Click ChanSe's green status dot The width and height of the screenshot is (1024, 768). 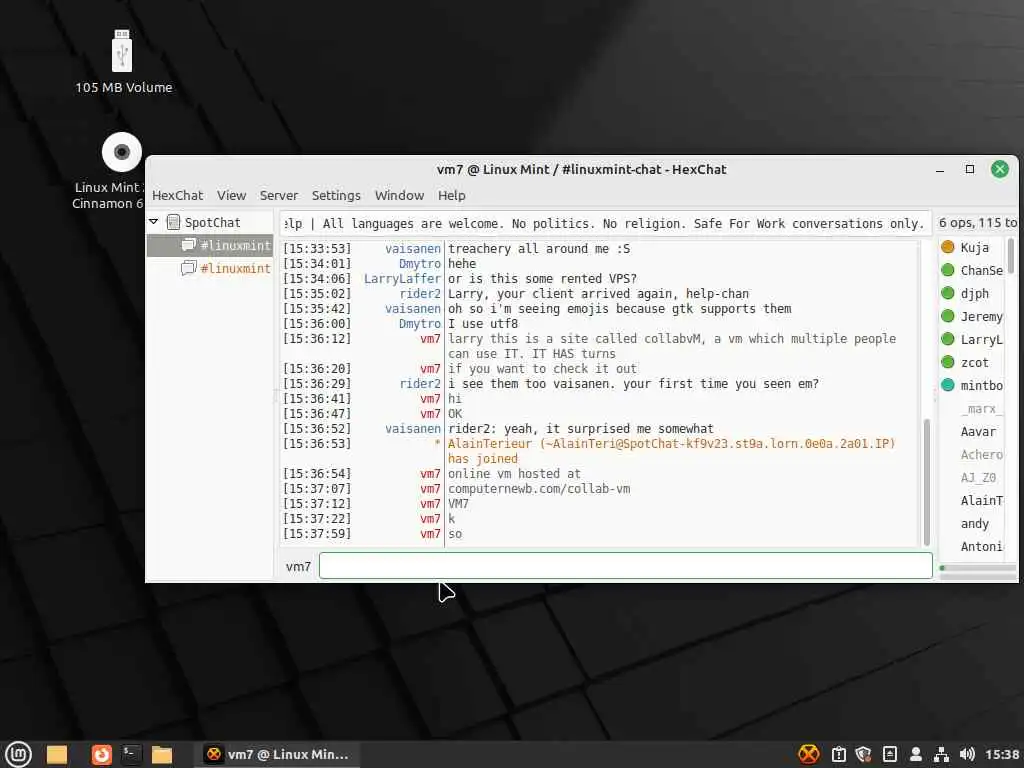[948, 270]
